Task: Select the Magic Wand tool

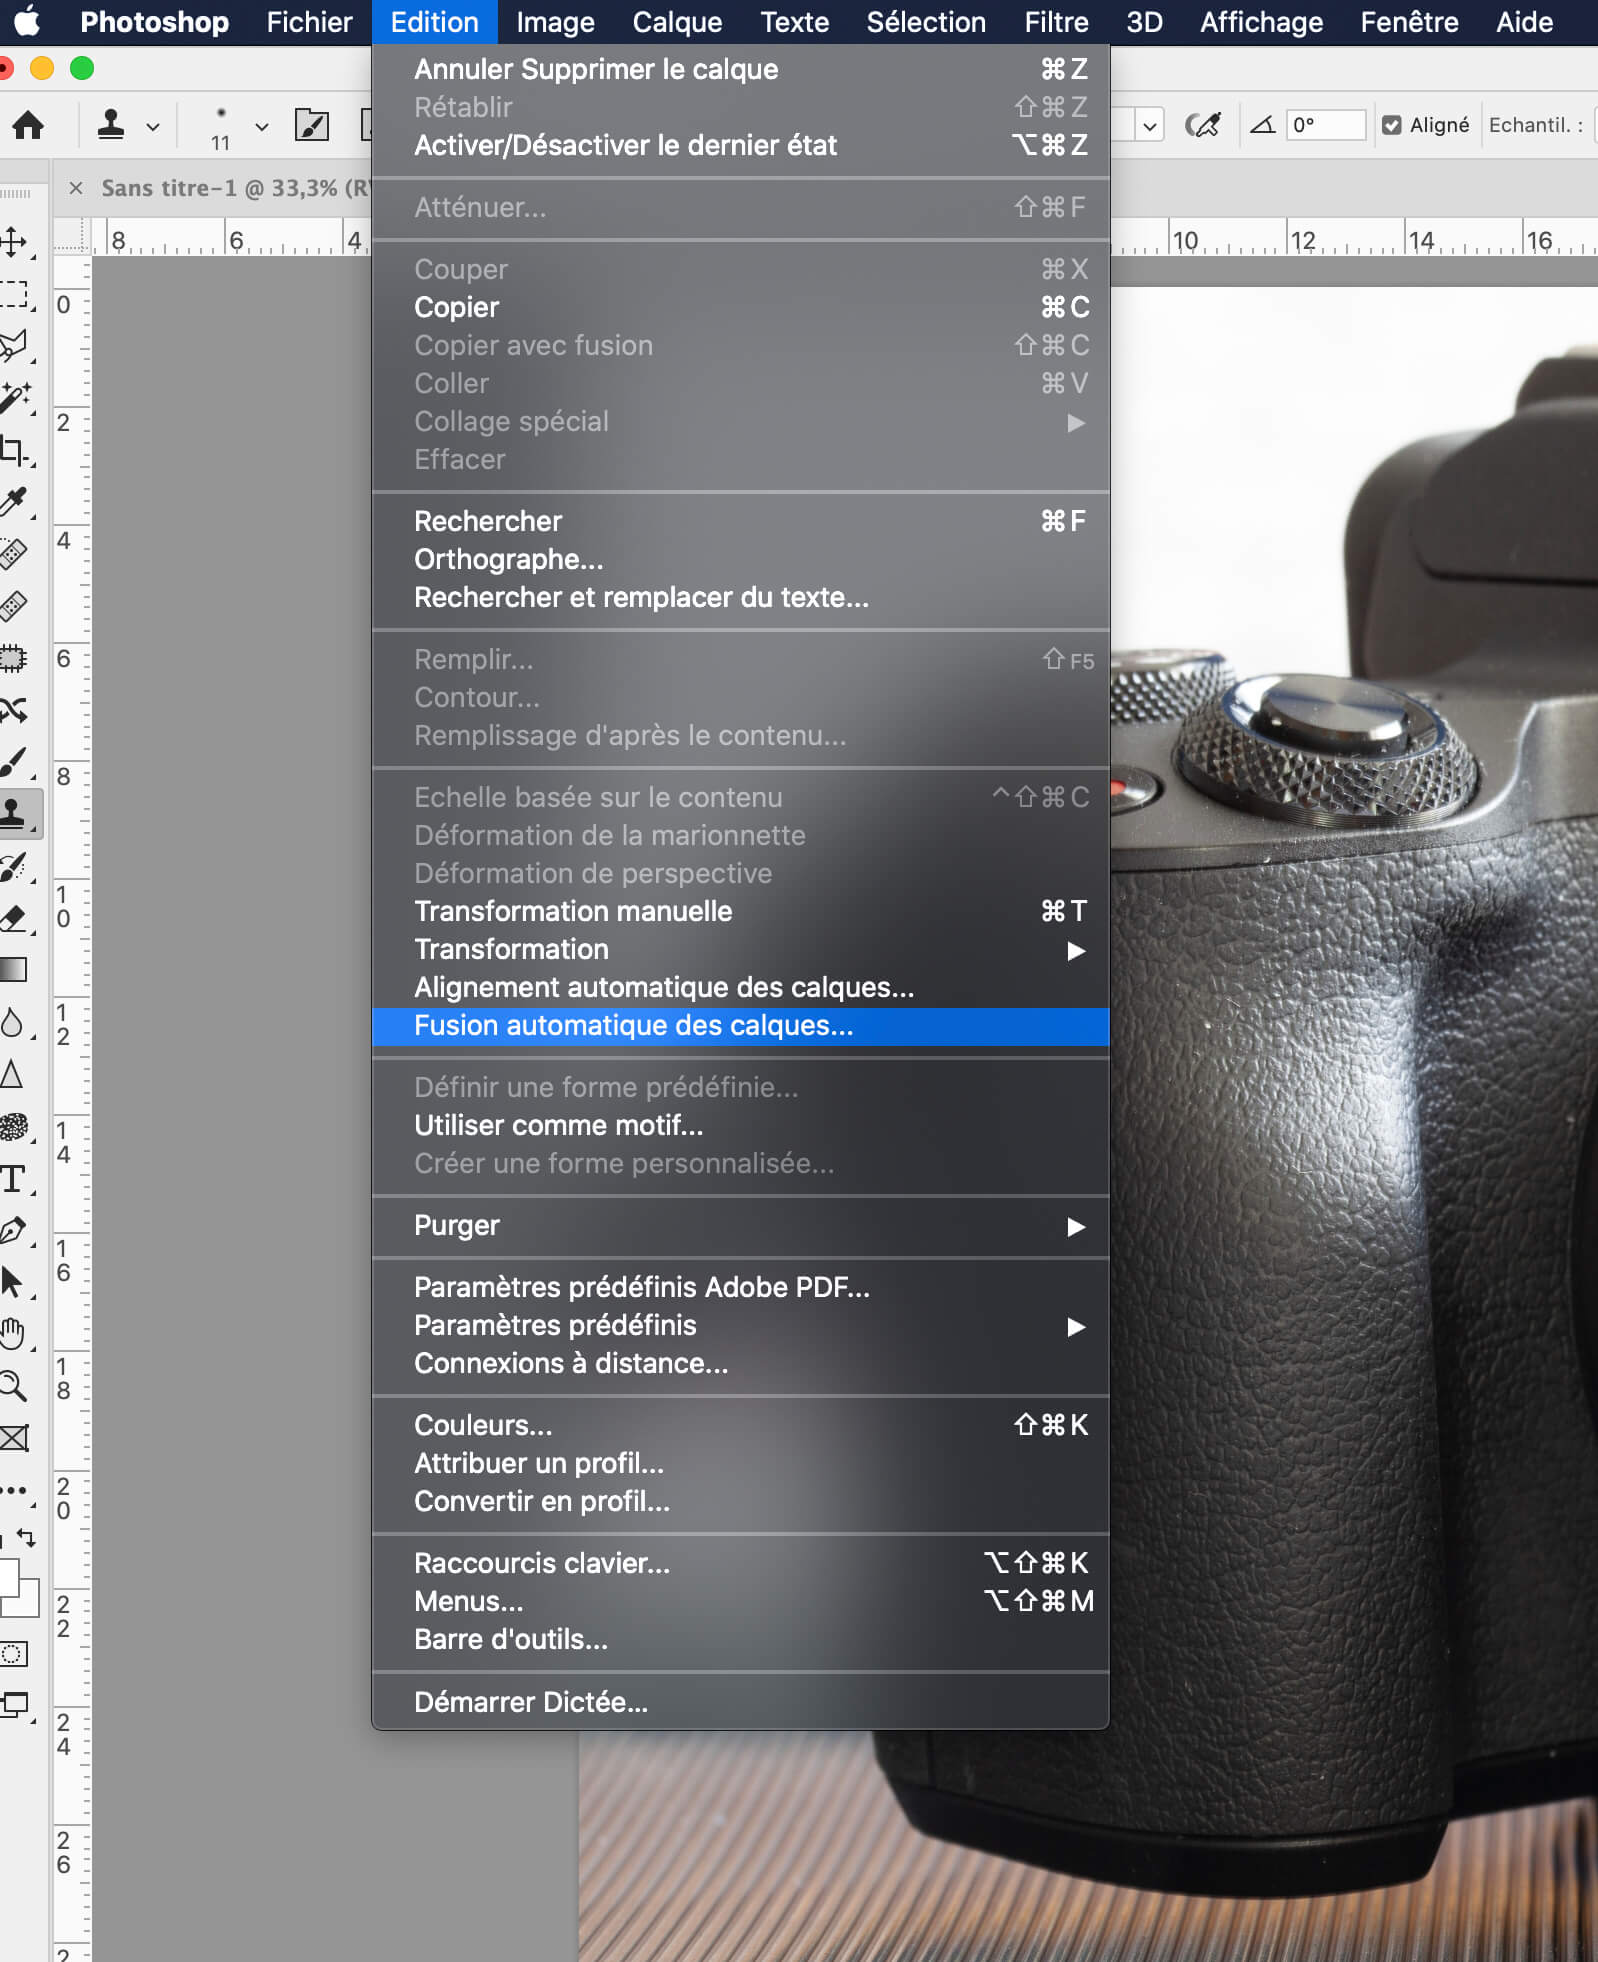Action: coord(14,398)
